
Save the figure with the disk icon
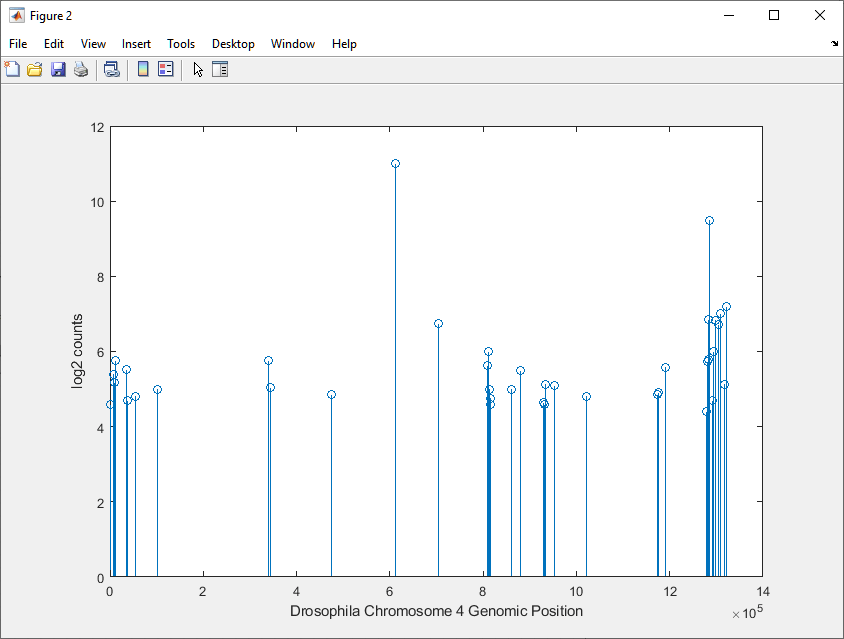[x=57, y=69]
